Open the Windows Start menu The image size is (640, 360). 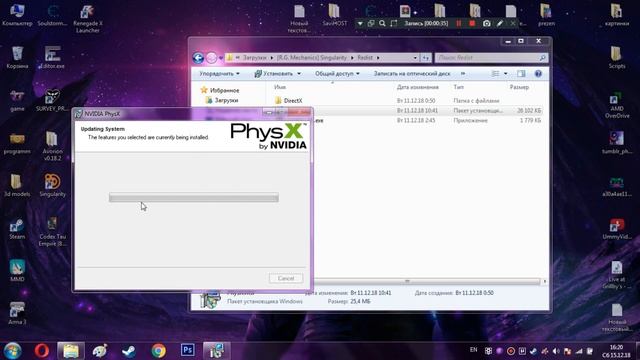[12, 351]
